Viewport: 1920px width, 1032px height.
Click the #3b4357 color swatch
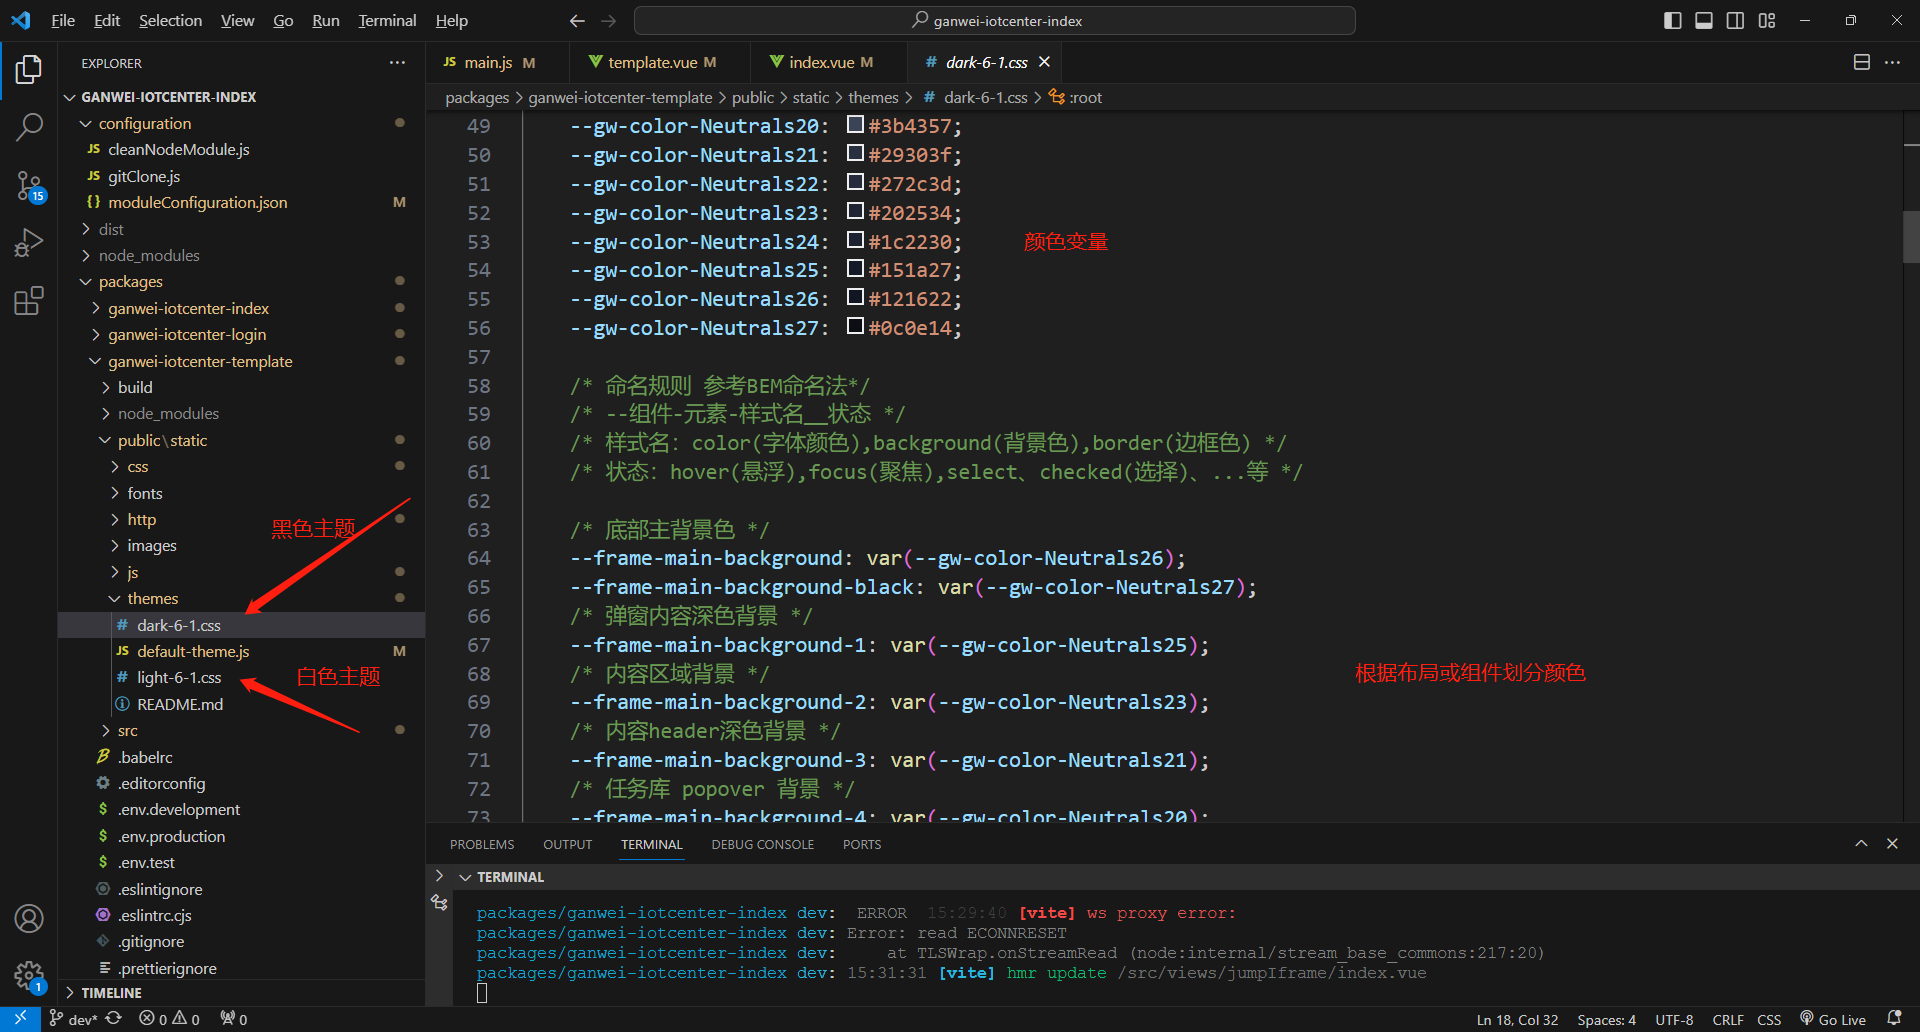[x=855, y=125]
